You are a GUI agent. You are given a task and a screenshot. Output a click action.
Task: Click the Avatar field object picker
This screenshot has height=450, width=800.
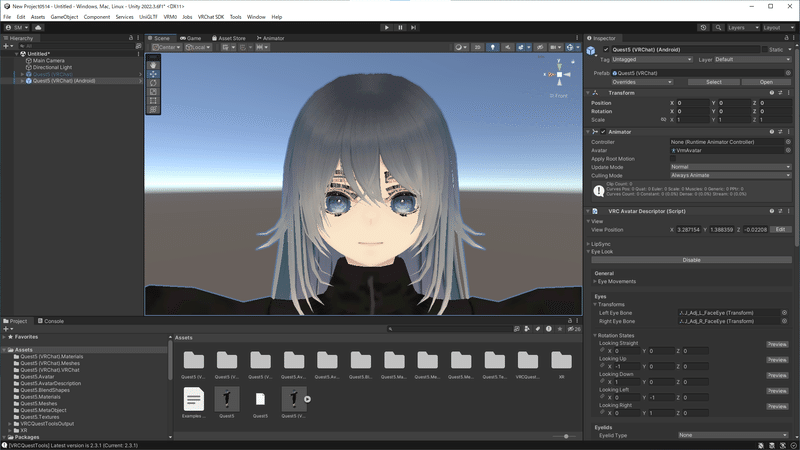788,151
